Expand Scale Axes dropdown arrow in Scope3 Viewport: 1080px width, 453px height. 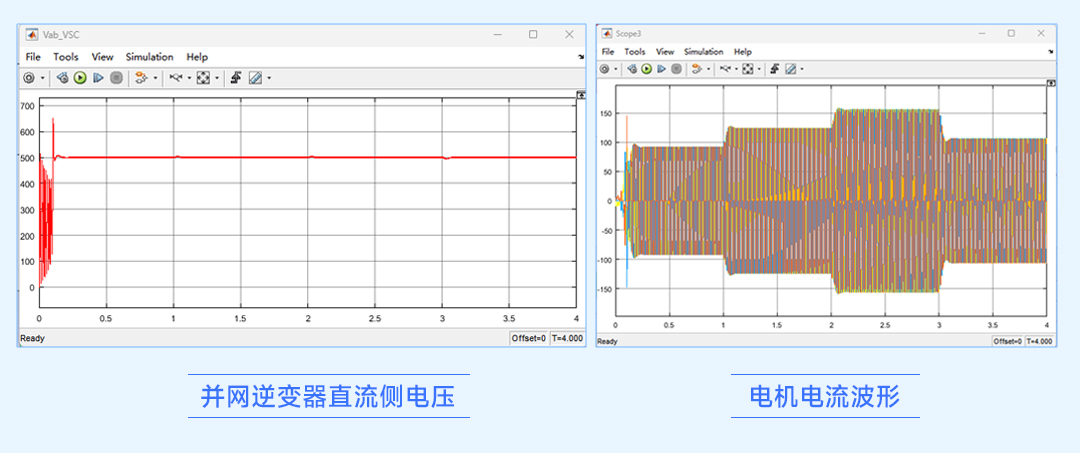point(759,70)
